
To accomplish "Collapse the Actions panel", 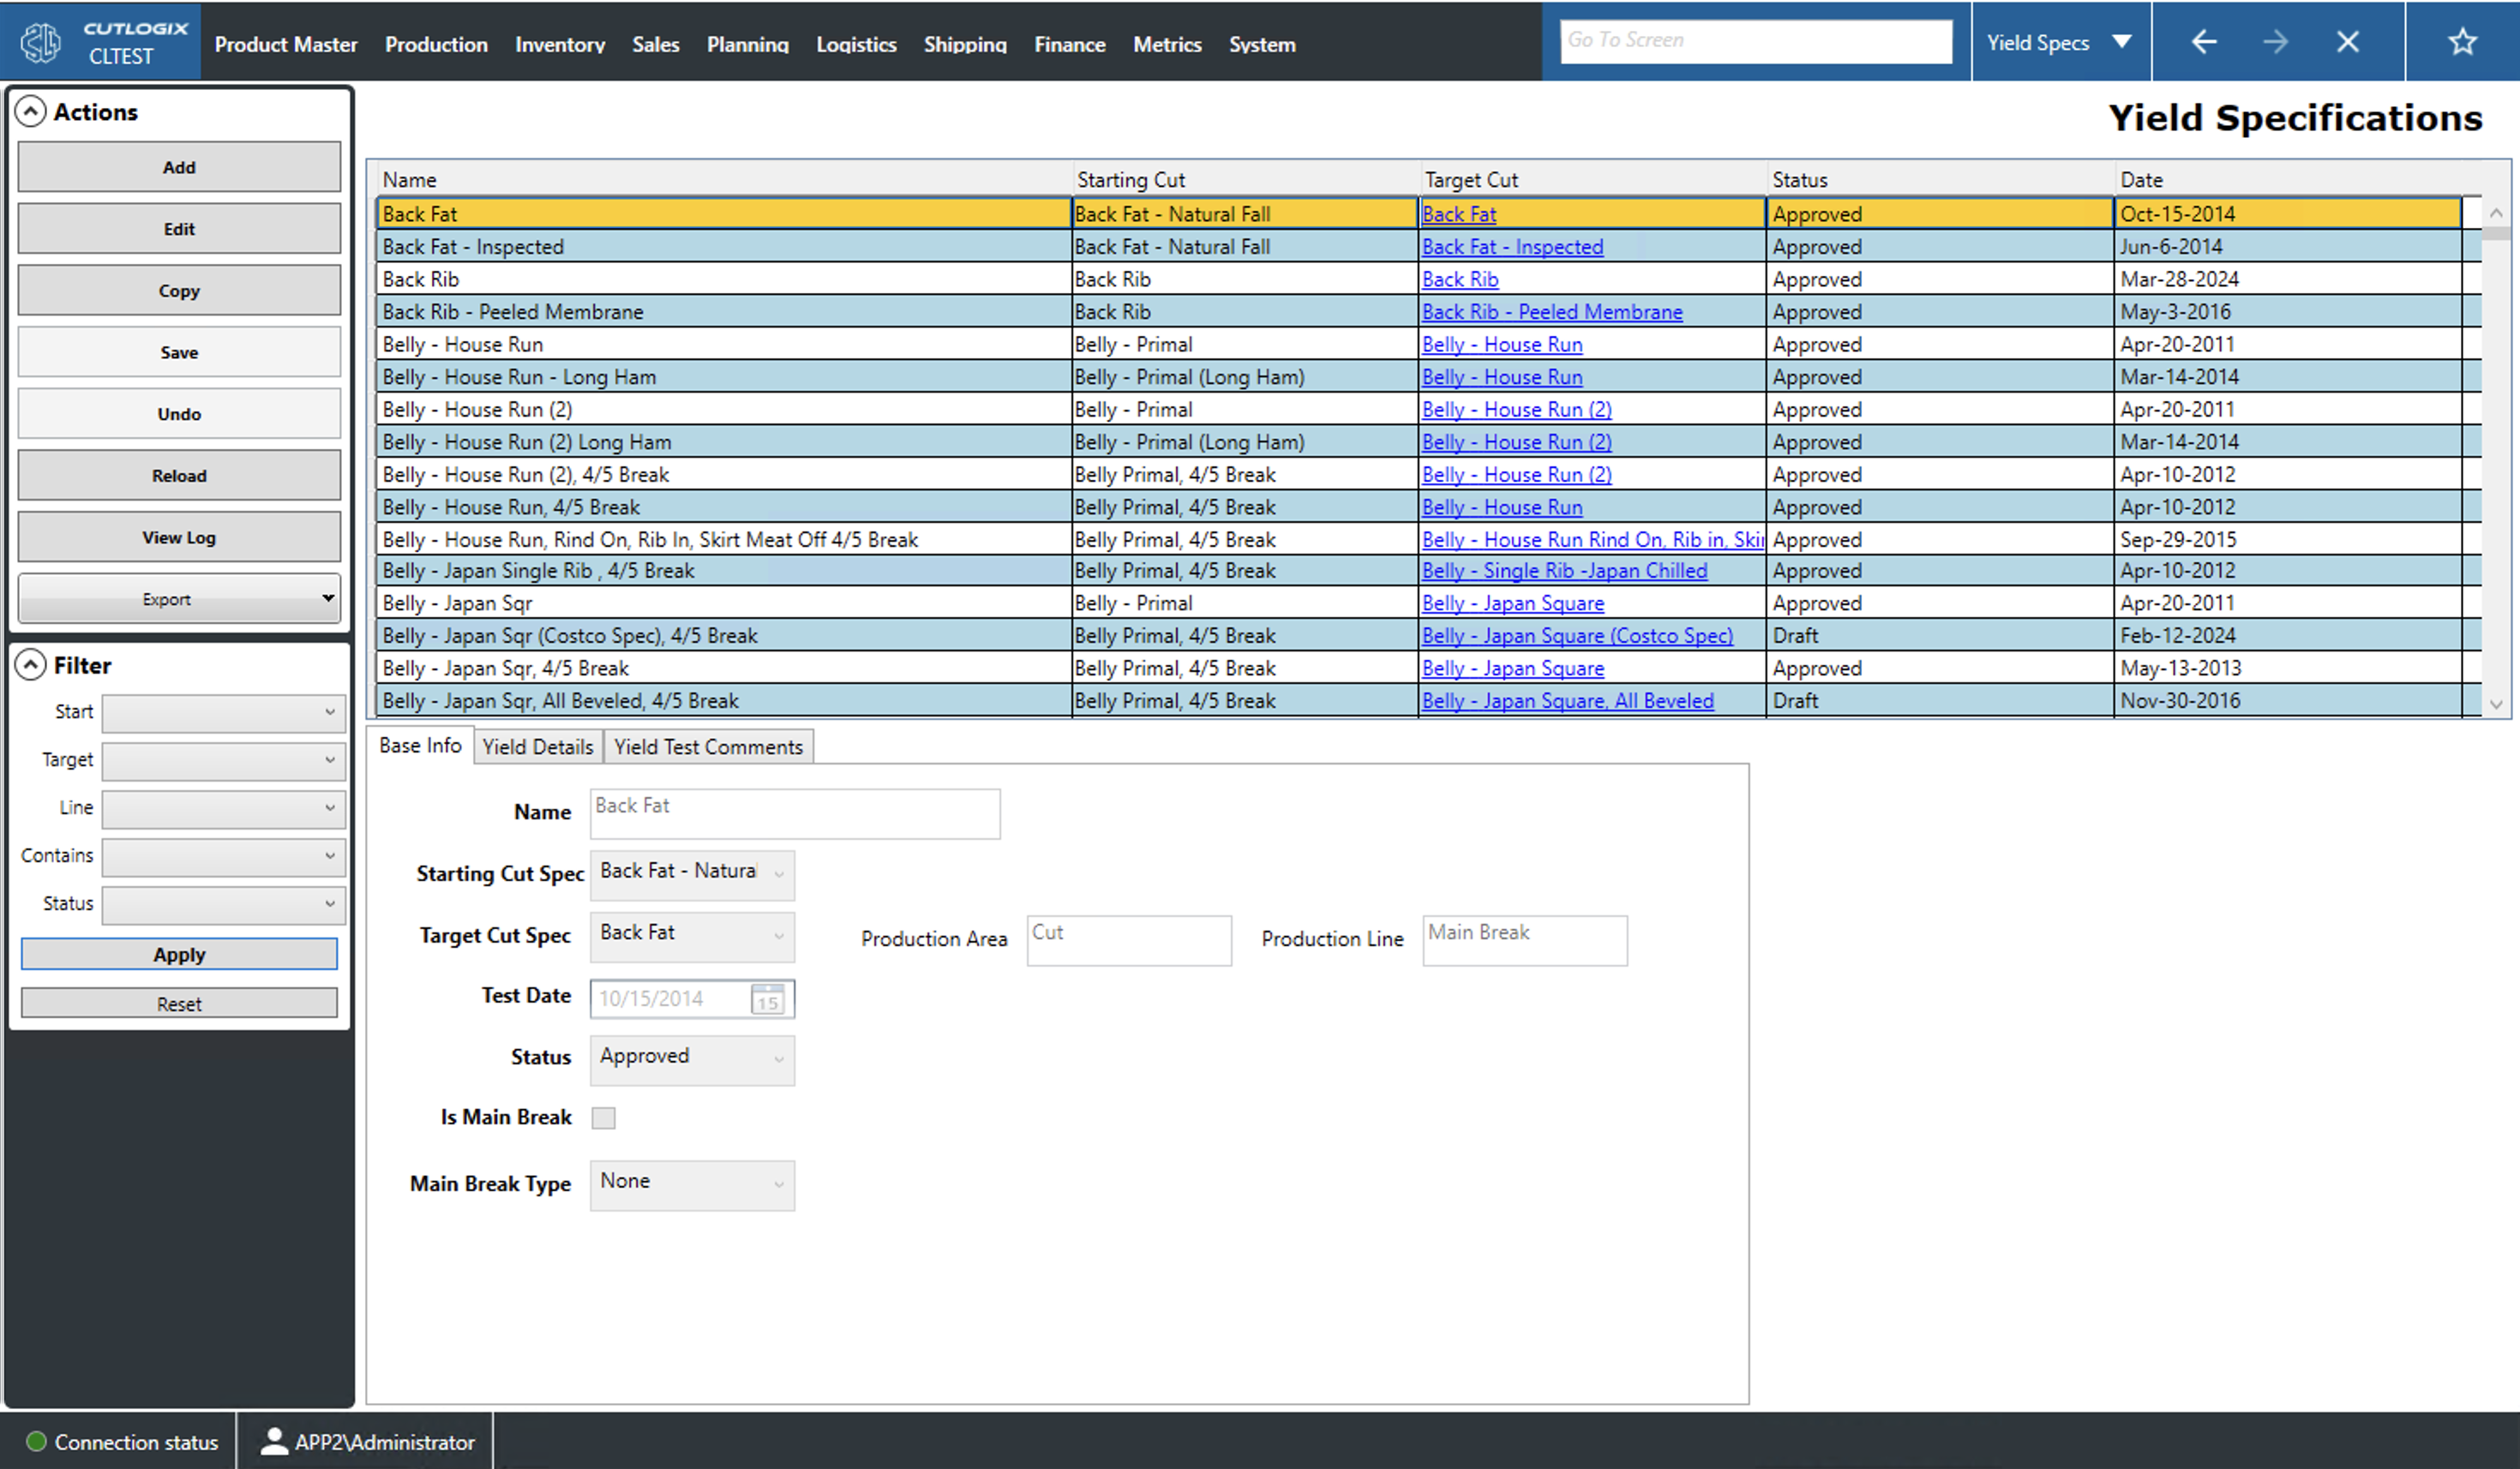I will 31,111.
